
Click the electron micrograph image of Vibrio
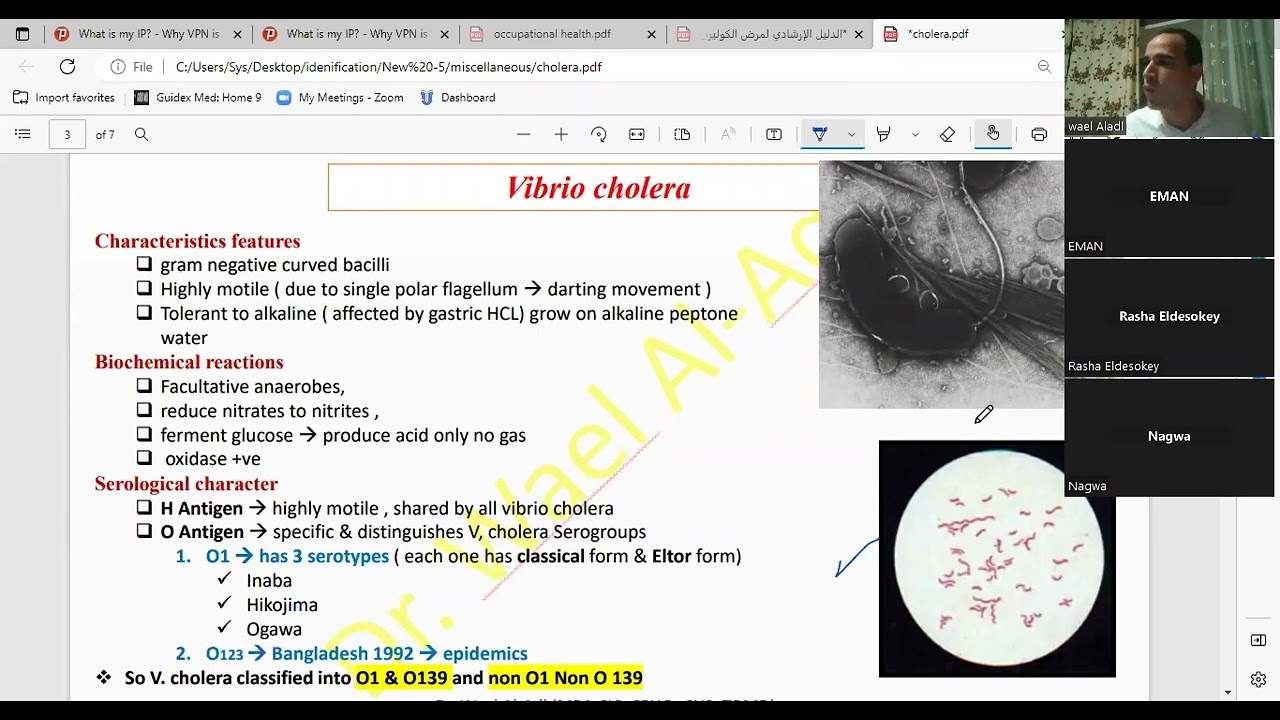[941, 284]
